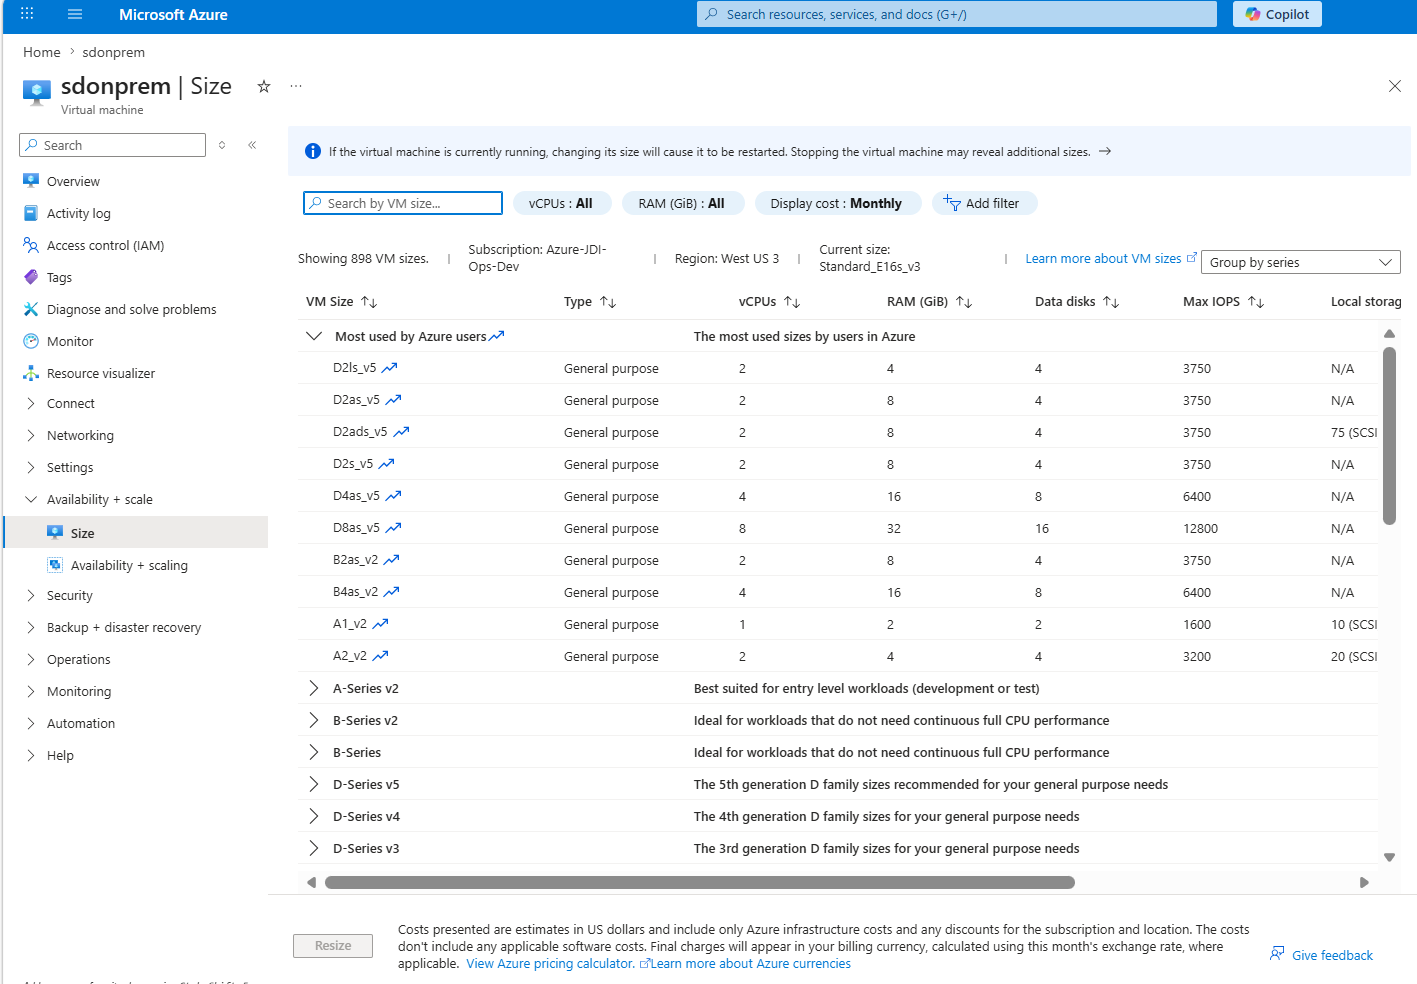Click the Monitor gauge icon
Image resolution: width=1417 pixels, height=984 pixels.
pyautogui.click(x=31, y=341)
